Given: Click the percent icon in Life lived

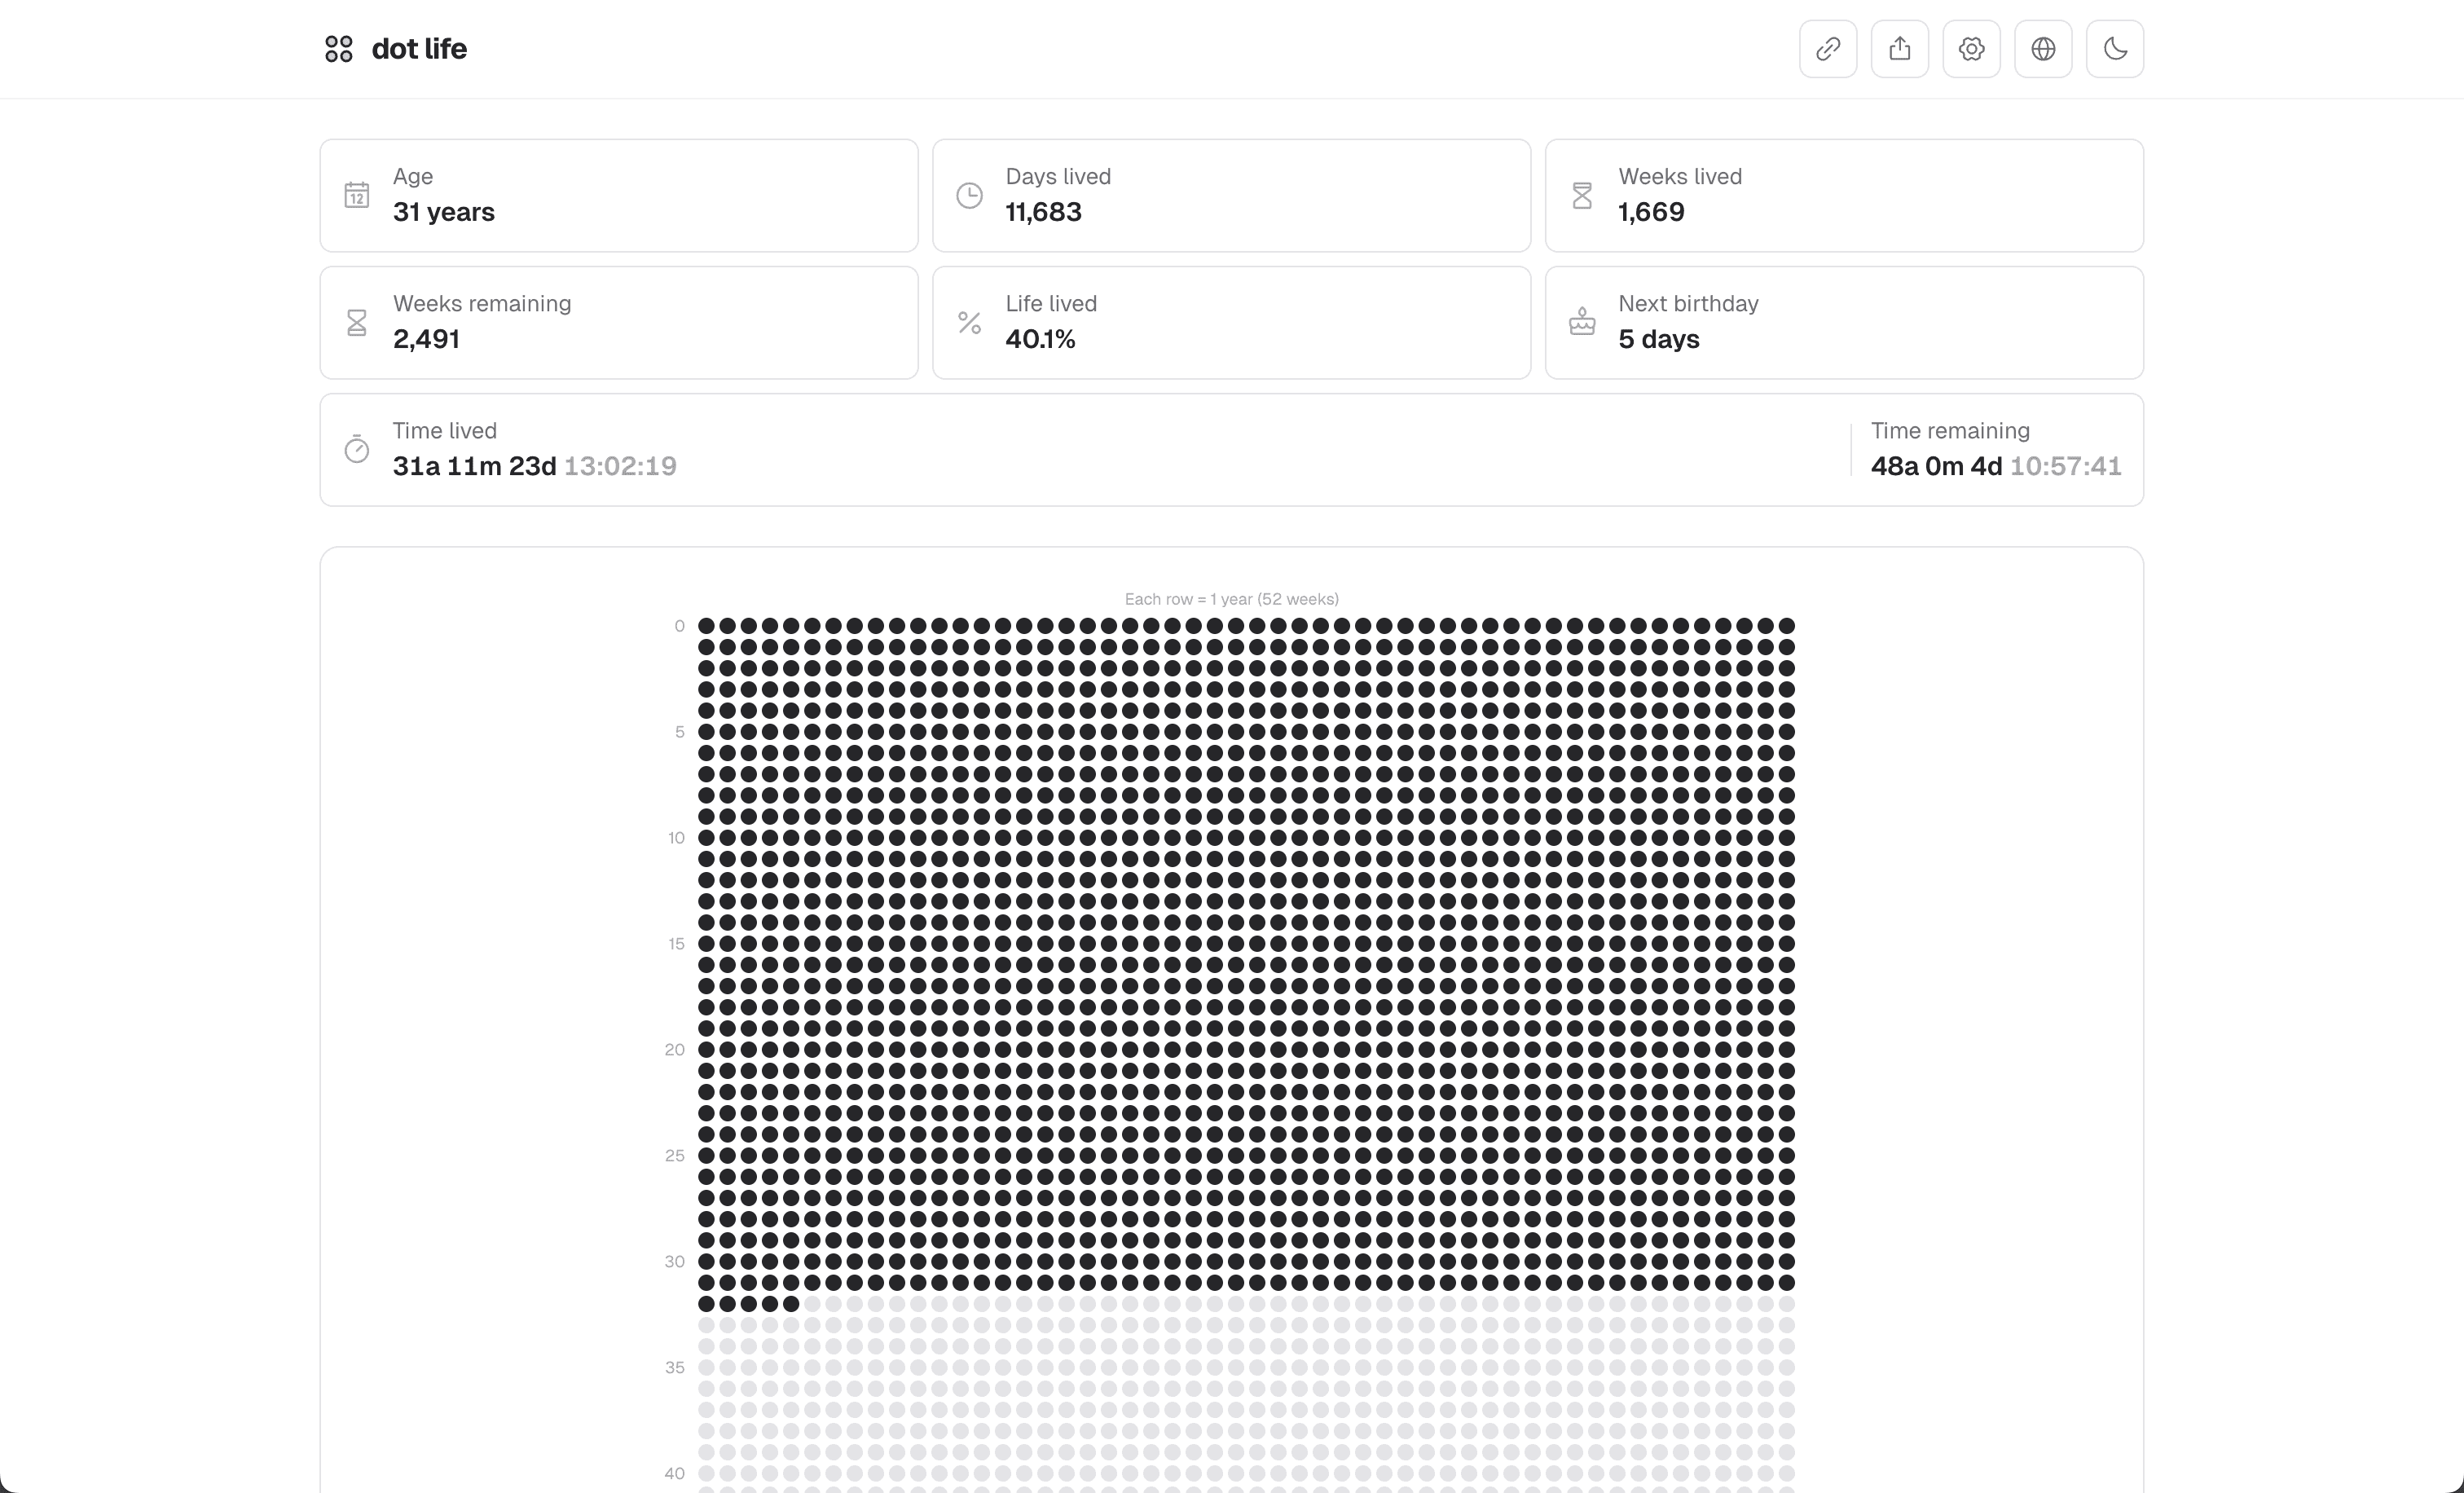Looking at the screenshot, I should (969, 322).
